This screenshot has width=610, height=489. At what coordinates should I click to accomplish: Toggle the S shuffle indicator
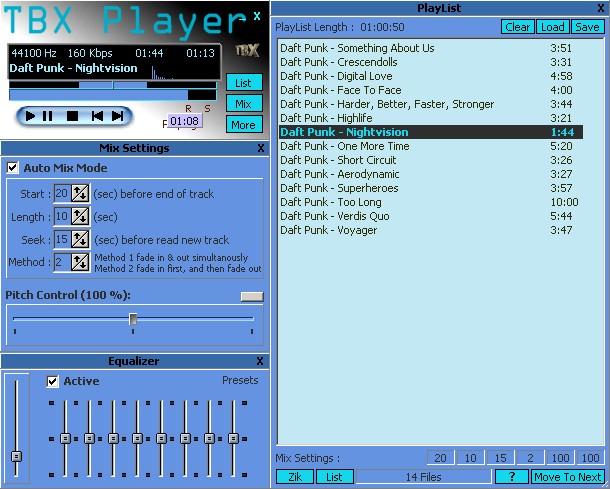(207, 109)
